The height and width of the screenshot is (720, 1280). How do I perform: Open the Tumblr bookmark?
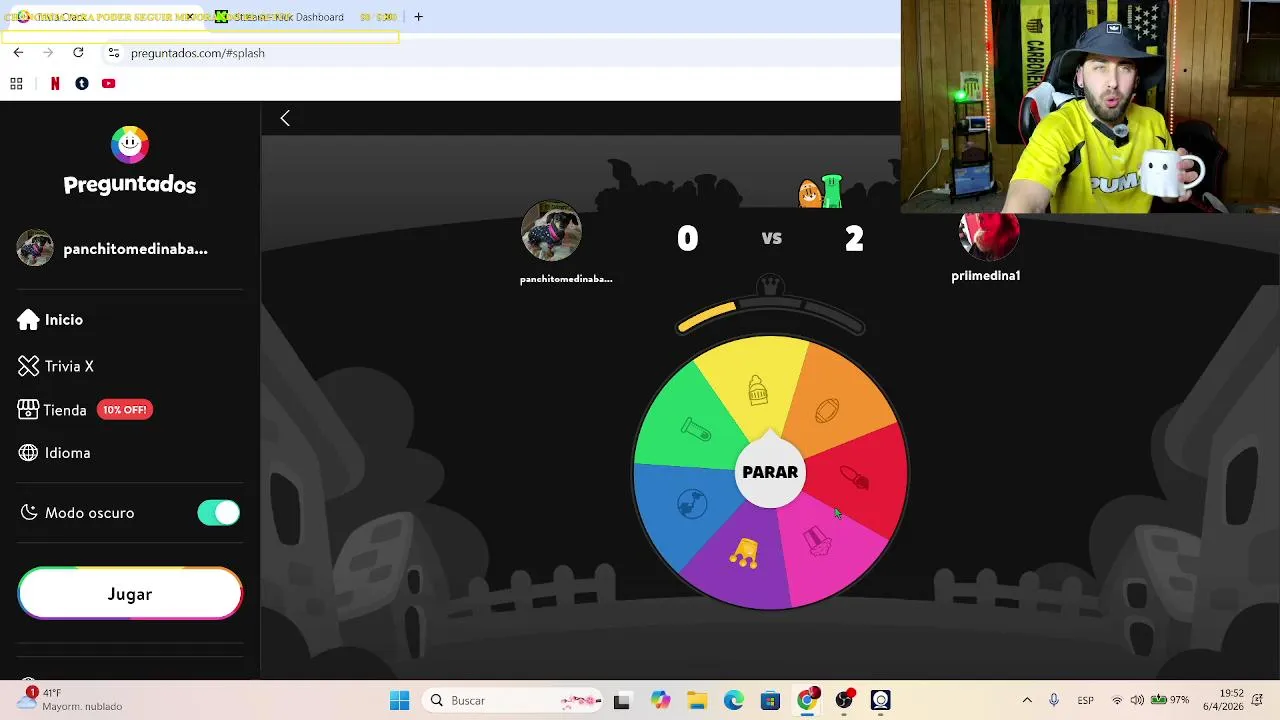point(82,84)
